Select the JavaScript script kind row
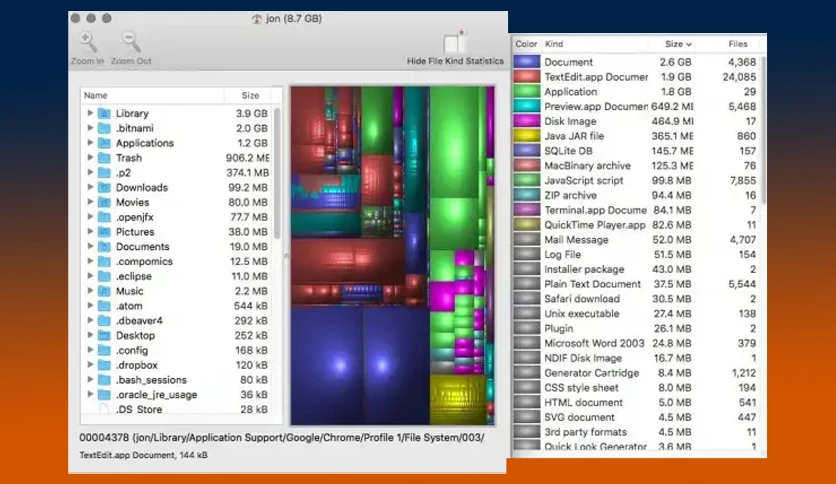This screenshot has width=836, height=484. [636, 180]
